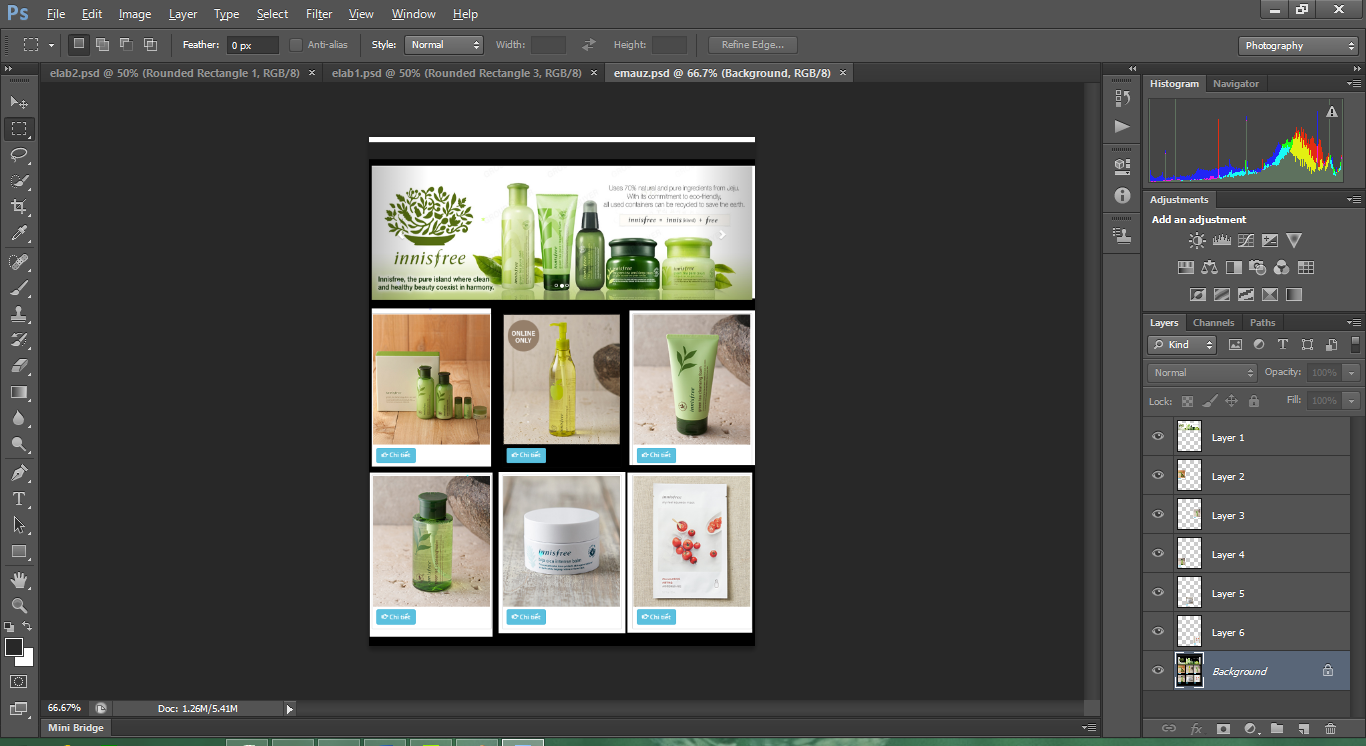Select the Move tool
The image size is (1366, 746).
pos(19,102)
